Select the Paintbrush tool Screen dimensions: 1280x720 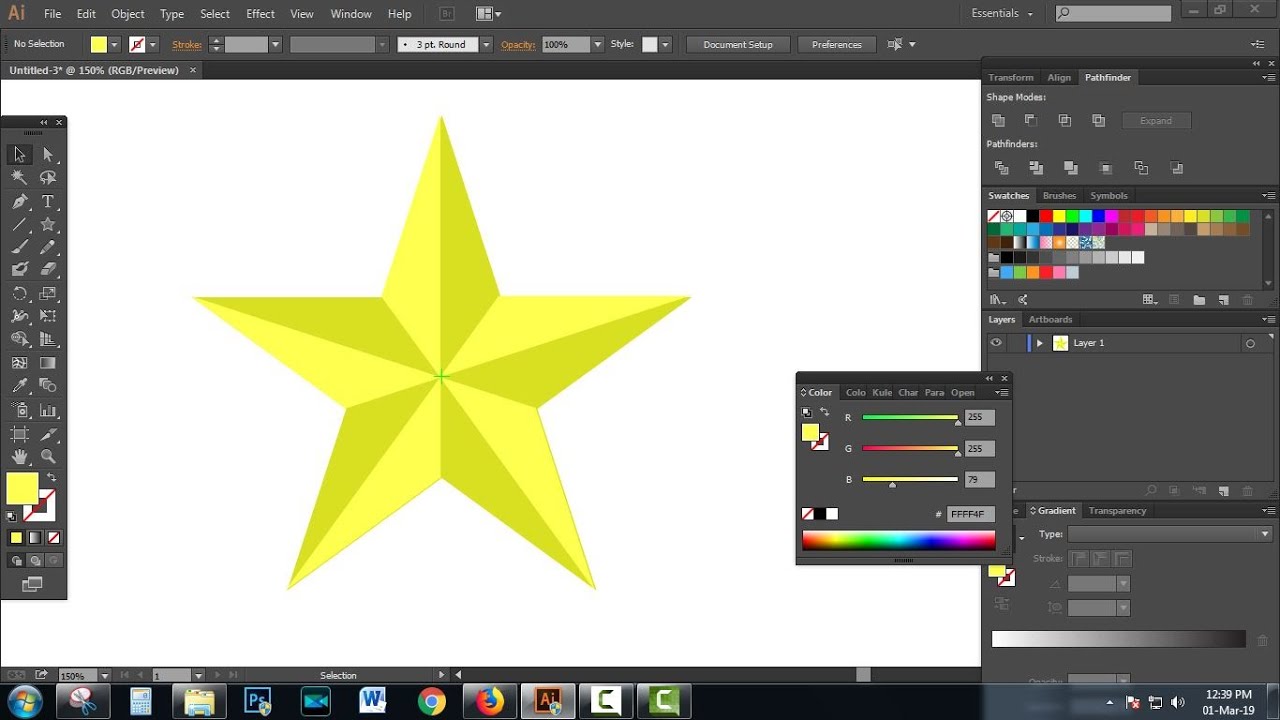coord(19,247)
